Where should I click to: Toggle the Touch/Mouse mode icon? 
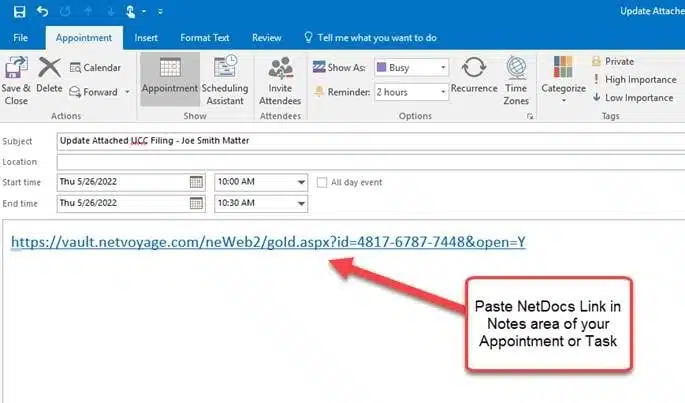130,11
